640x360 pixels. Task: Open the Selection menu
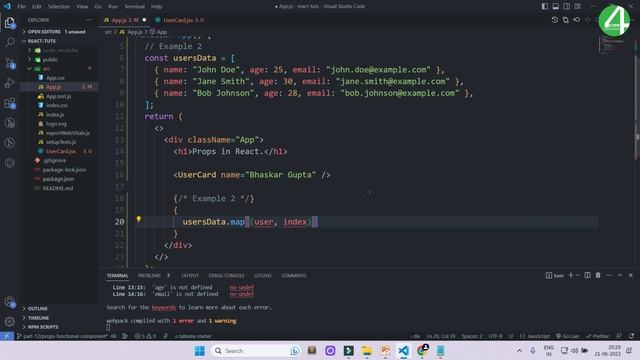pyautogui.click(x=59, y=7)
